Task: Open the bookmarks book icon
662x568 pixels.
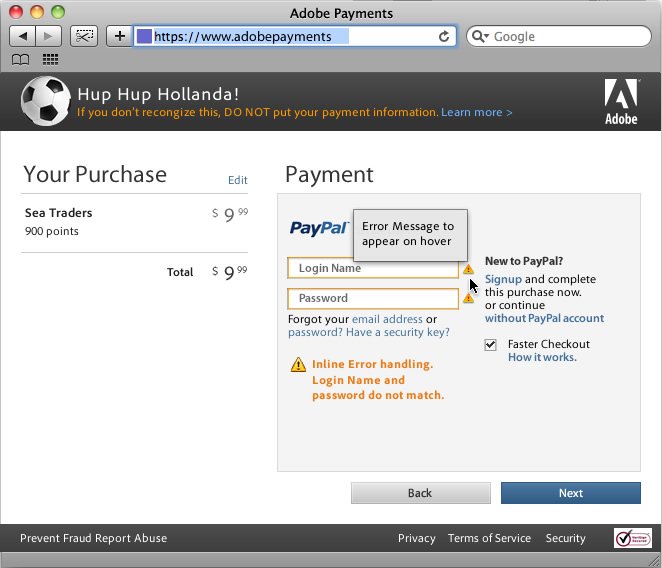Action: [20, 60]
